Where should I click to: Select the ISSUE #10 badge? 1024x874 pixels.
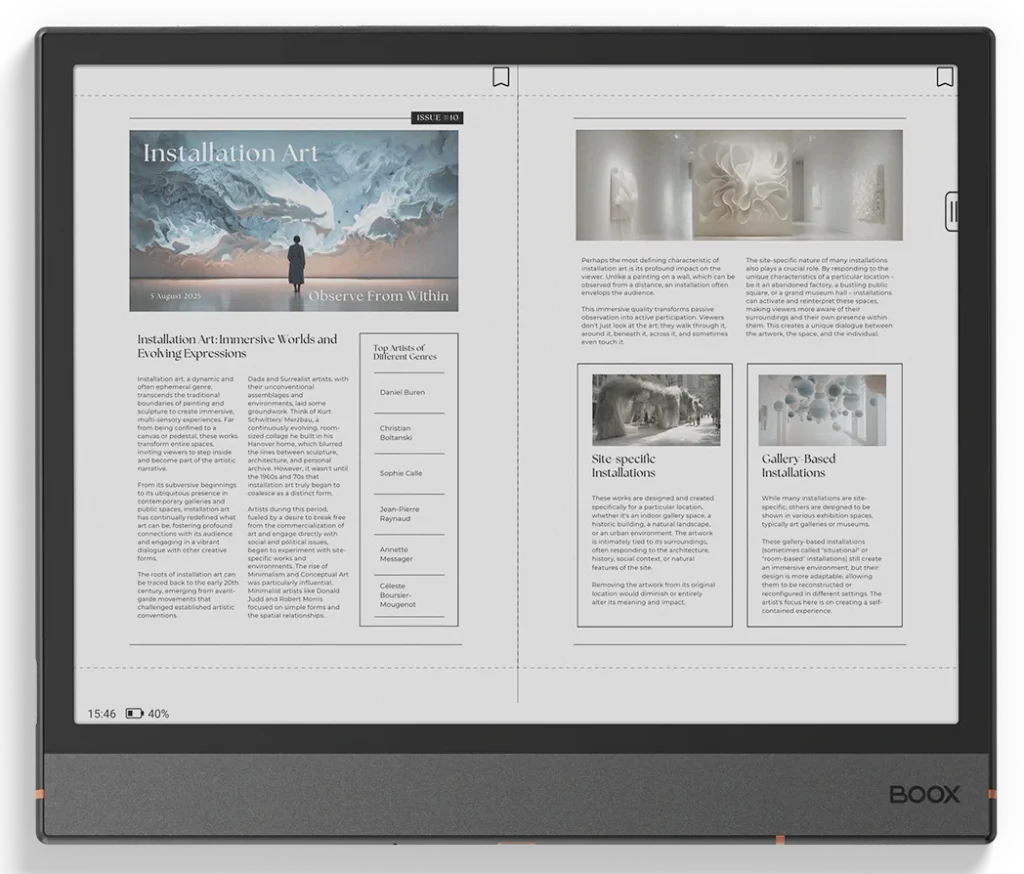pyautogui.click(x=437, y=118)
